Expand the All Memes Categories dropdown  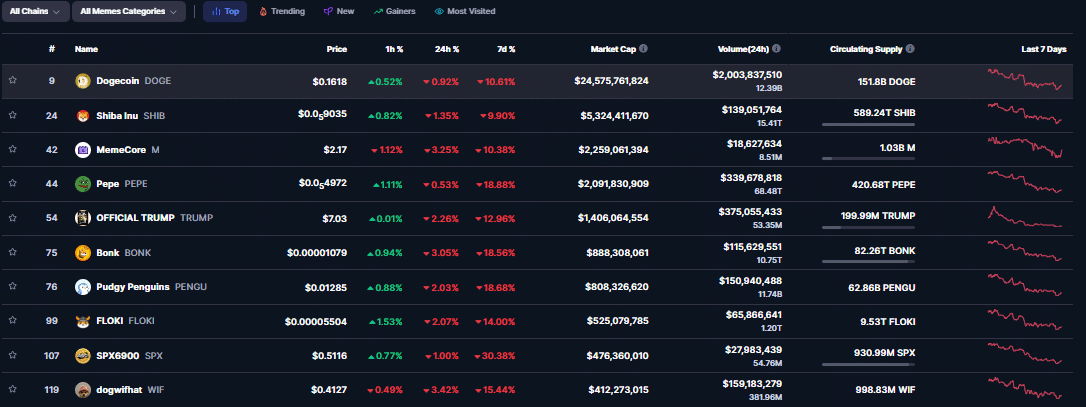pyautogui.click(x=132, y=12)
